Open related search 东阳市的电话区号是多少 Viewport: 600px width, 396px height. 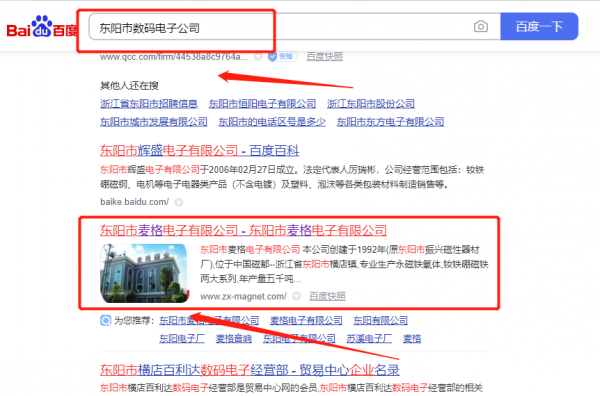(272, 122)
